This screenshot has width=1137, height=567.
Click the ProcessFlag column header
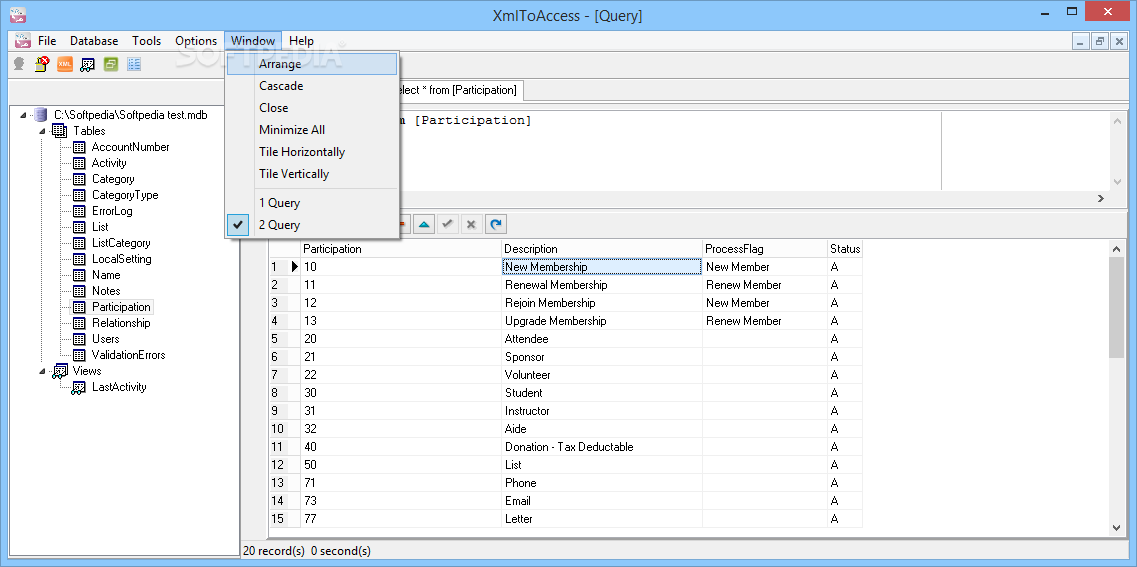[766, 249]
